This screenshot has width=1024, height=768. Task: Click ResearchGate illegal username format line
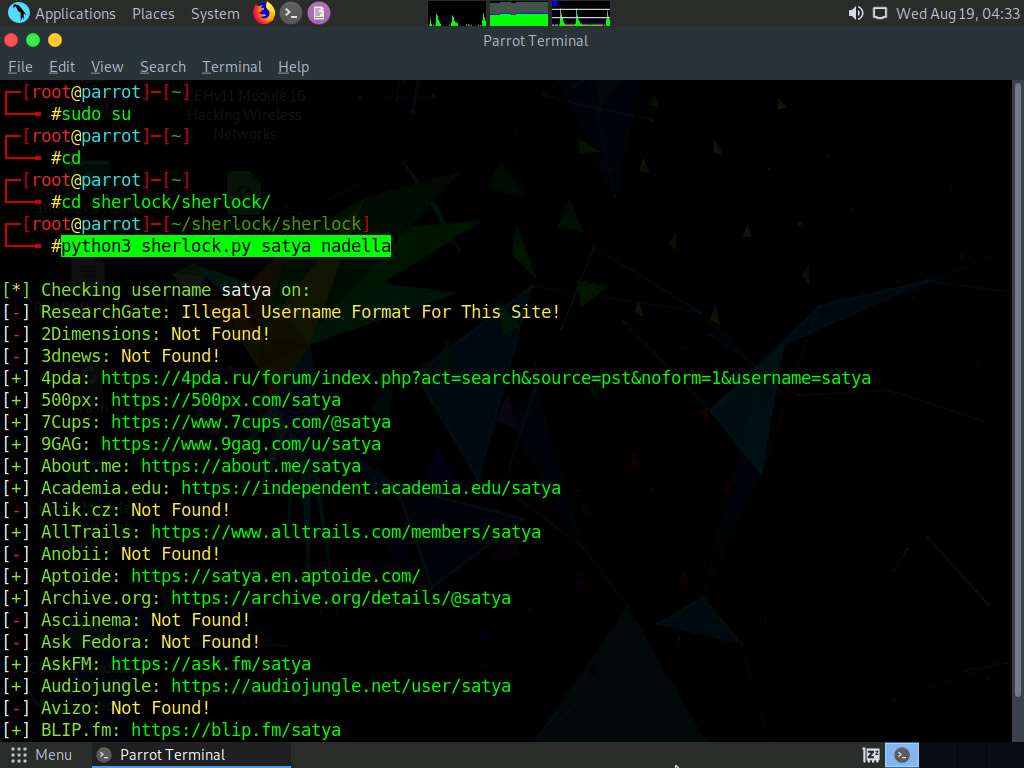(x=281, y=312)
